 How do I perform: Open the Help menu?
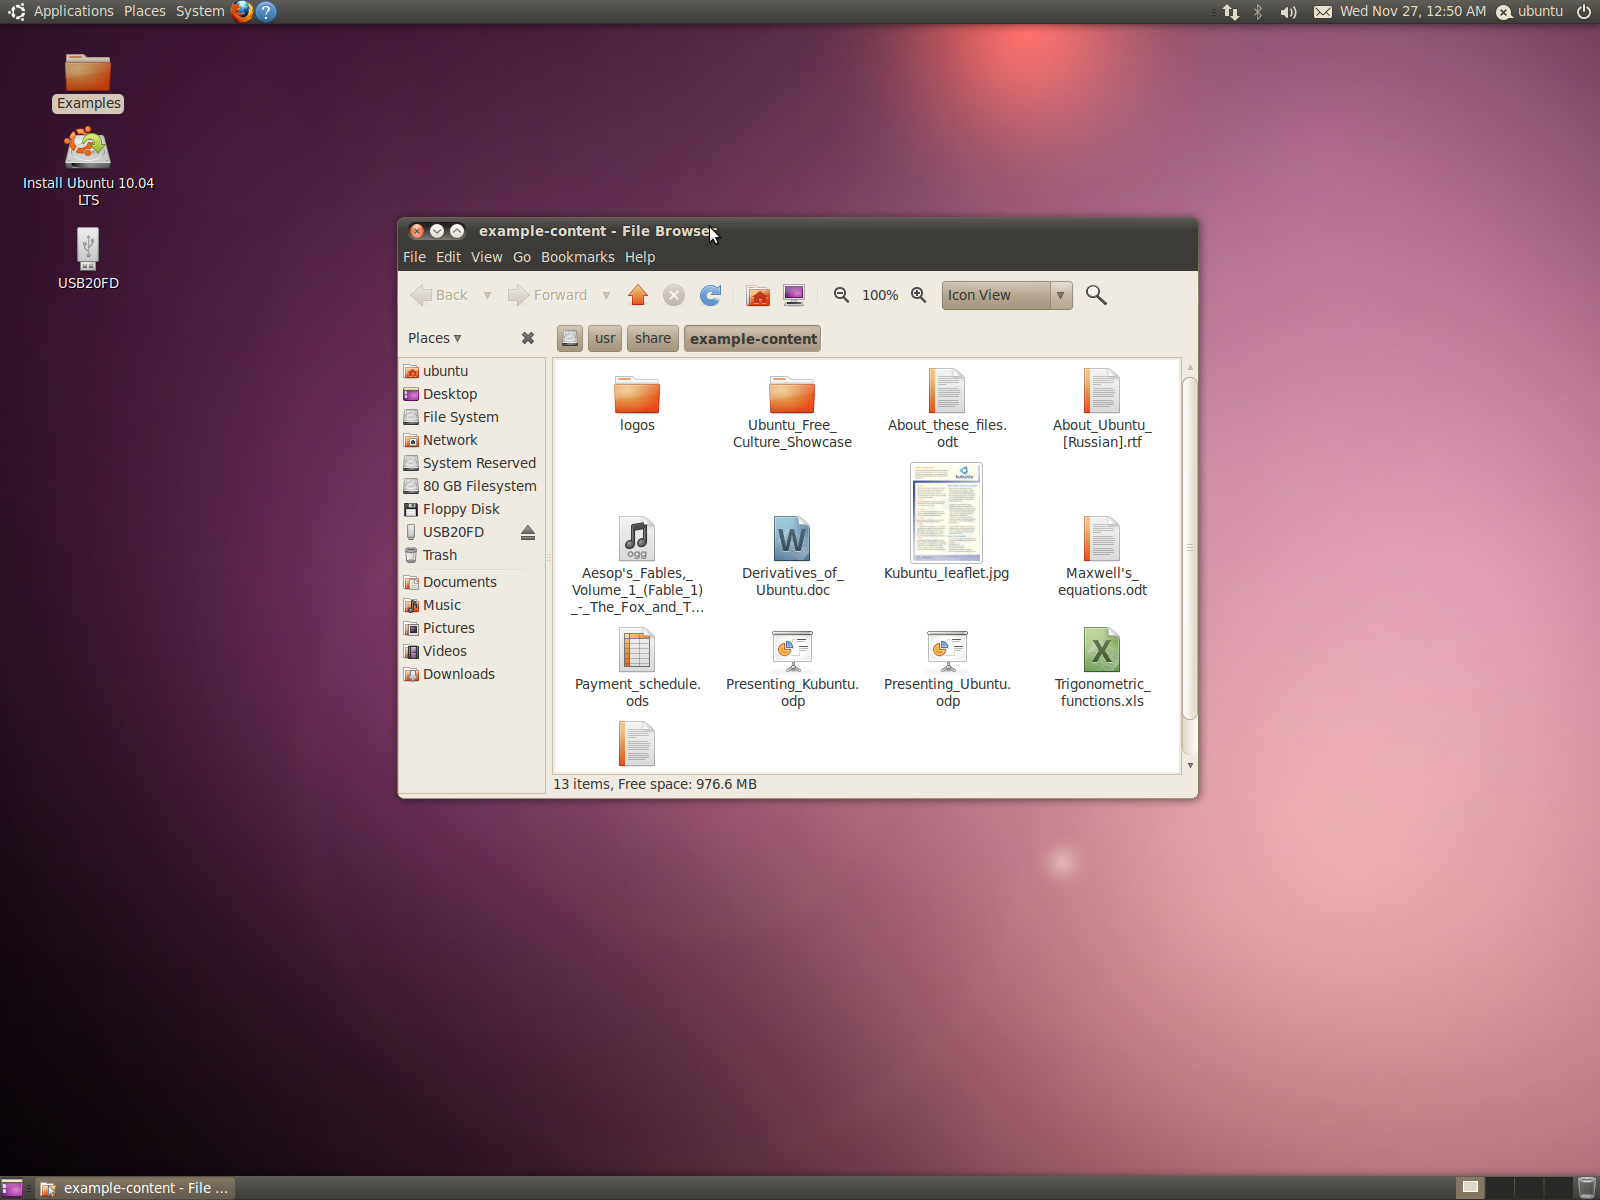point(640,257)
